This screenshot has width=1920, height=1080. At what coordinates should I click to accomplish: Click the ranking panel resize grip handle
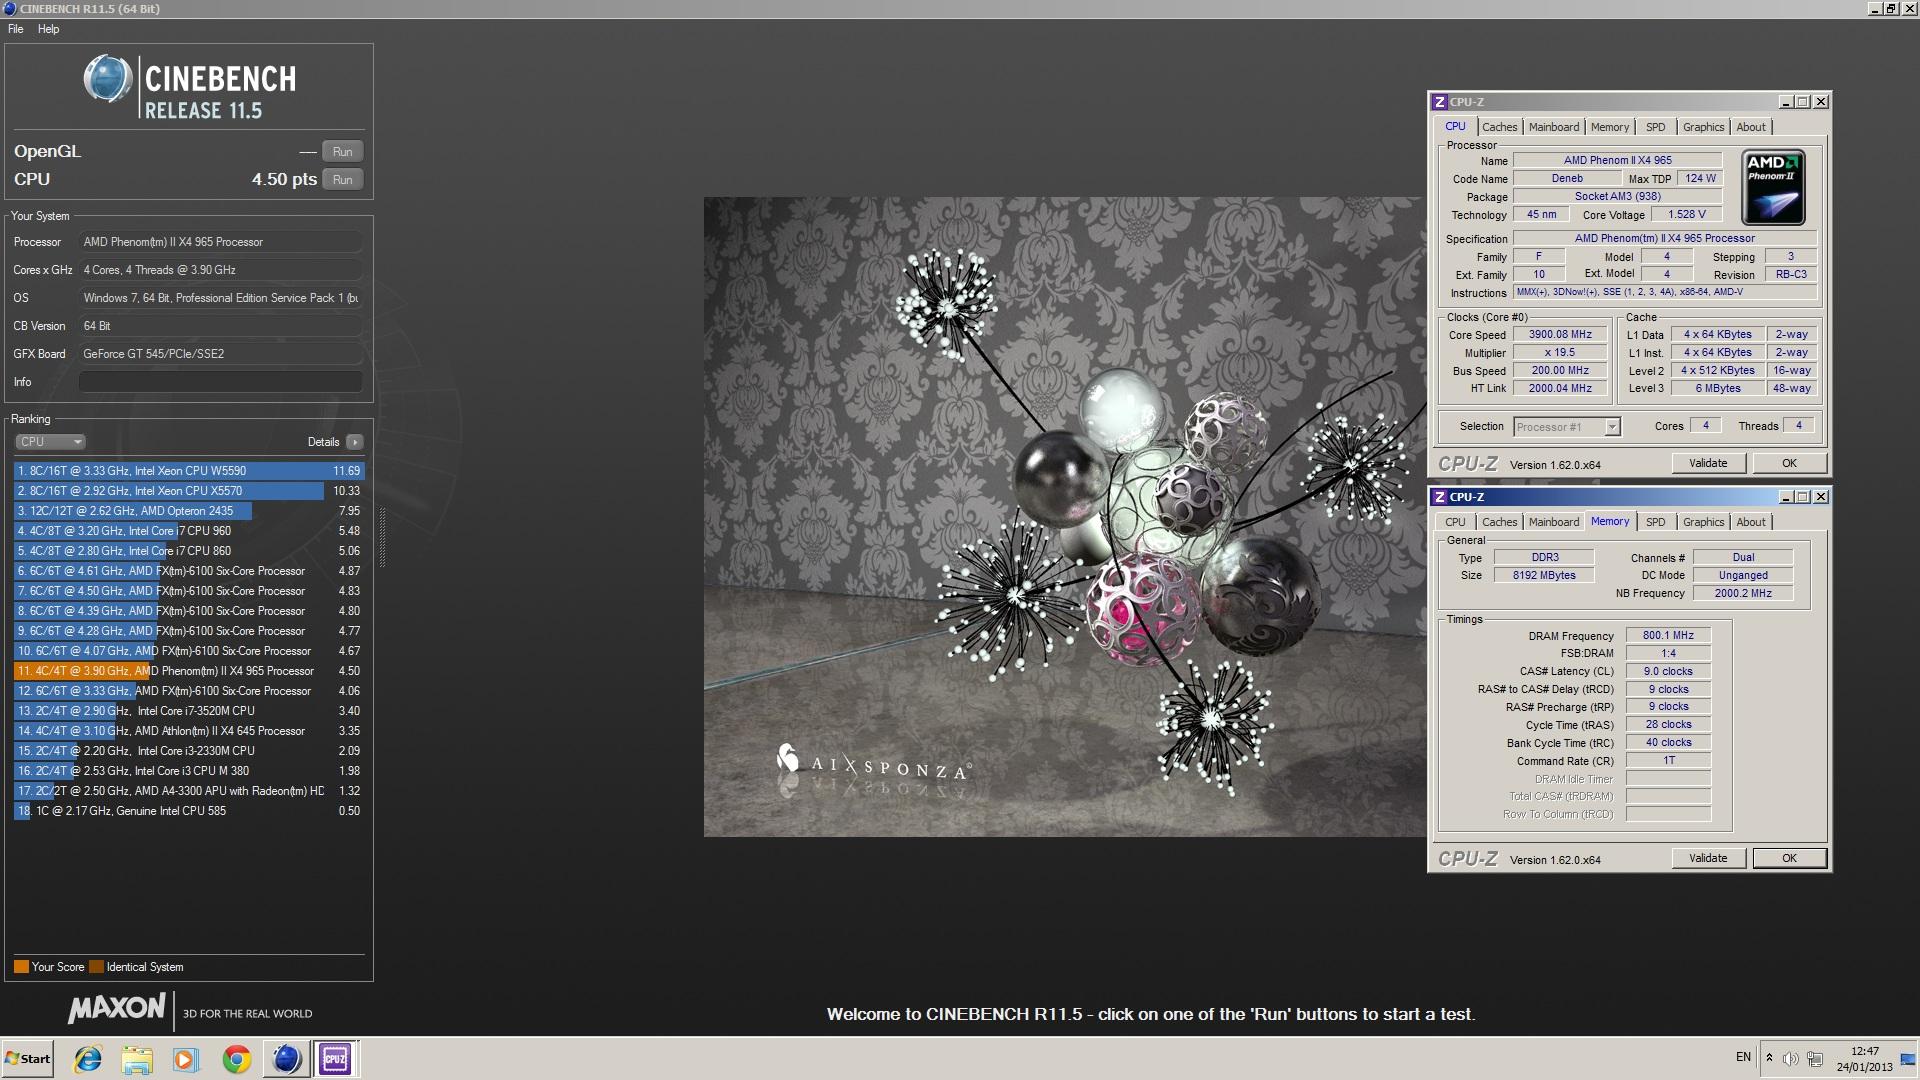point(381,537)
